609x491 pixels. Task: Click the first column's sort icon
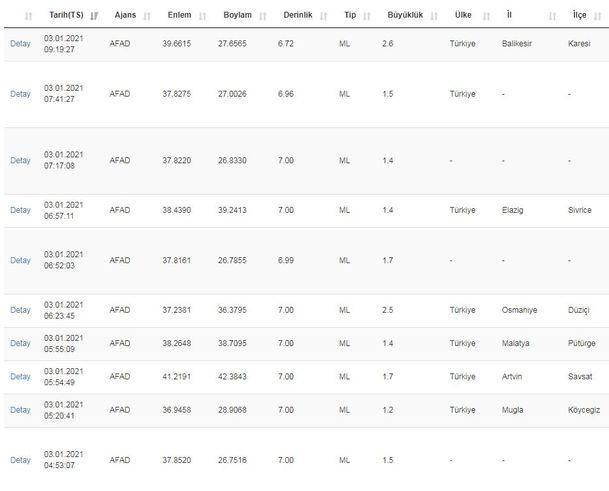click(x=27, y=16)
